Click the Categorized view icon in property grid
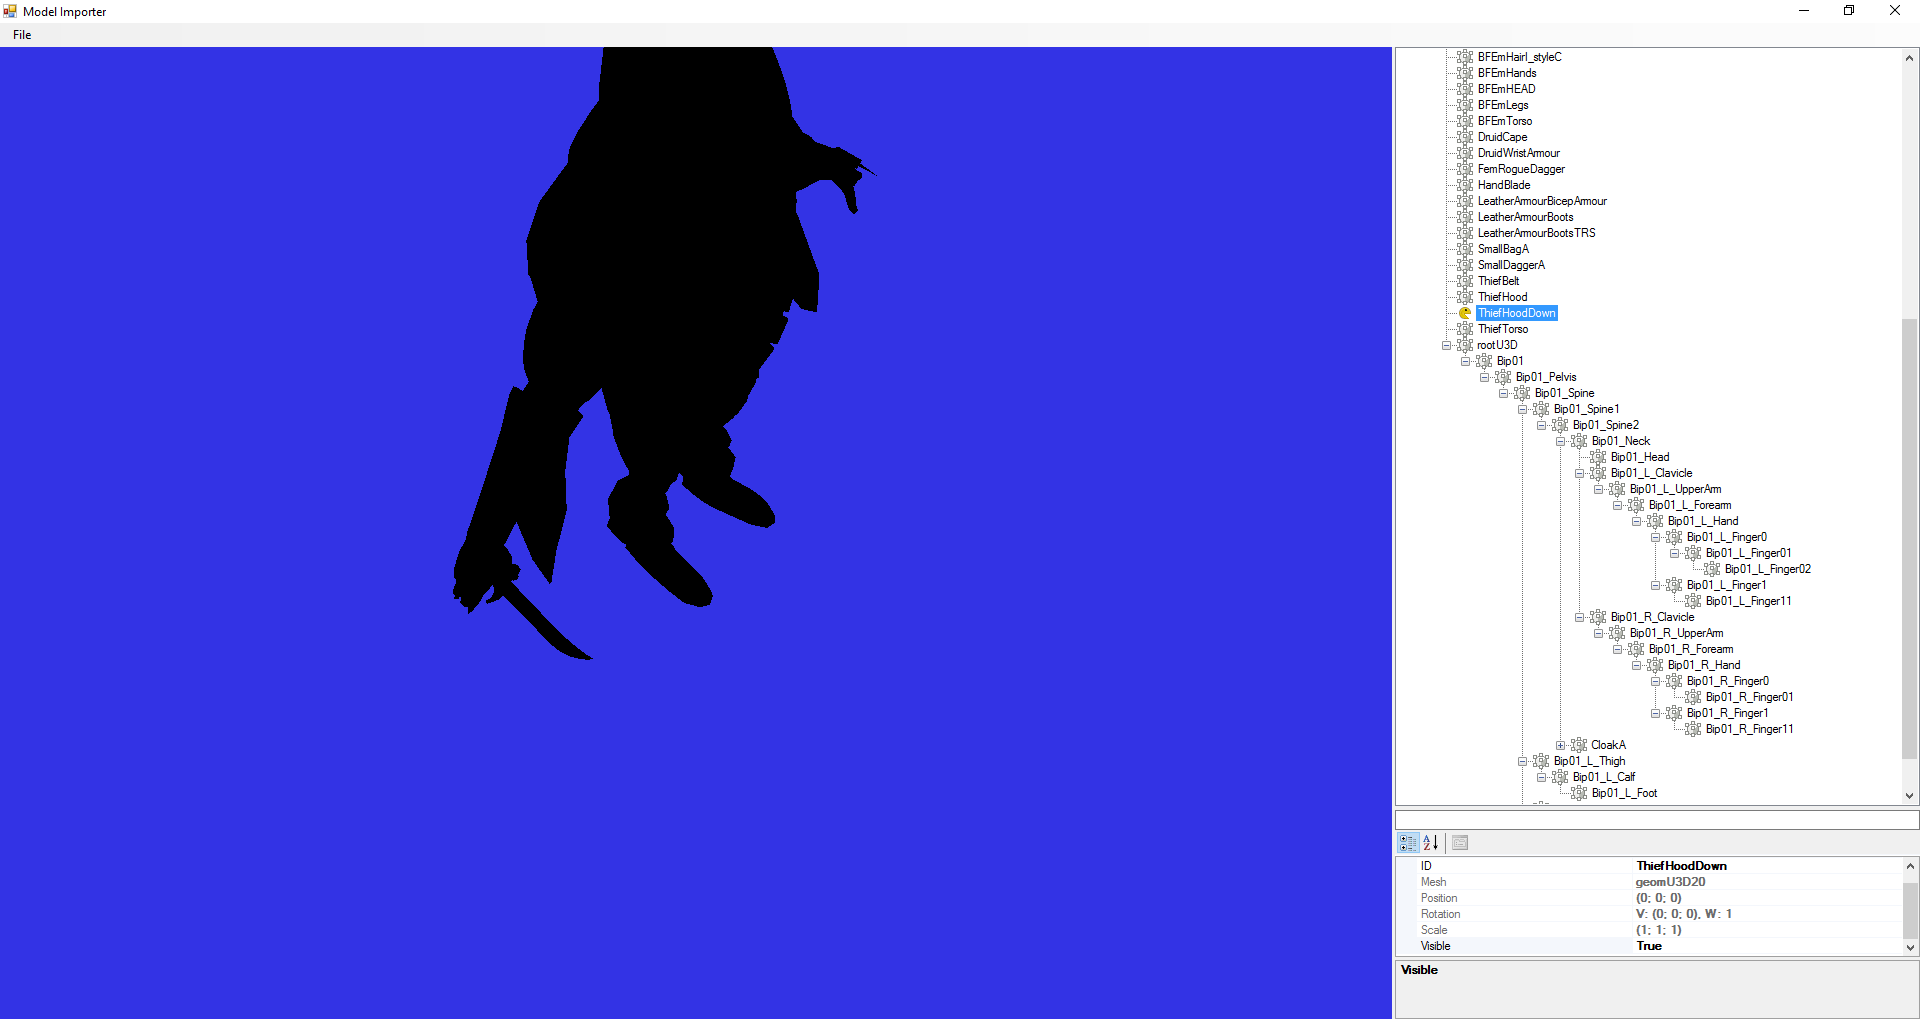The image size is (1920, 1019). 1408,843
